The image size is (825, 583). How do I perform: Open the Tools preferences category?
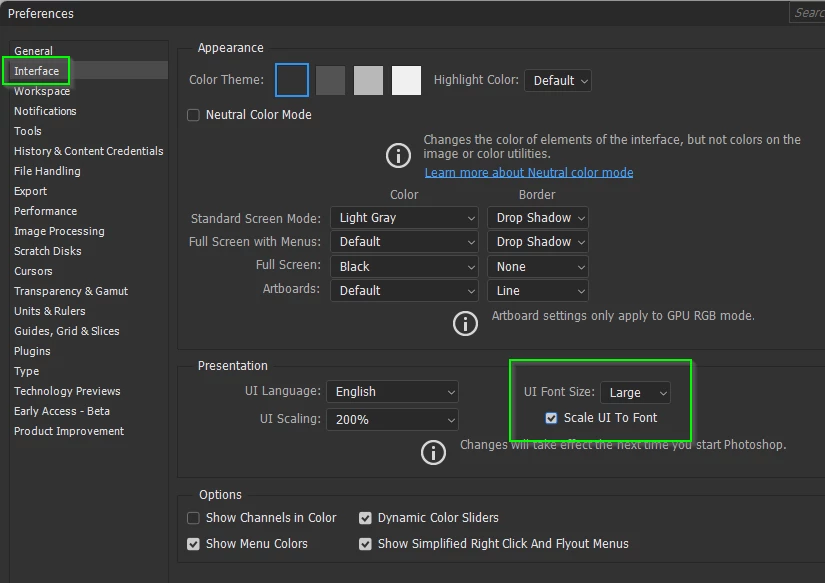pos(27,131)
